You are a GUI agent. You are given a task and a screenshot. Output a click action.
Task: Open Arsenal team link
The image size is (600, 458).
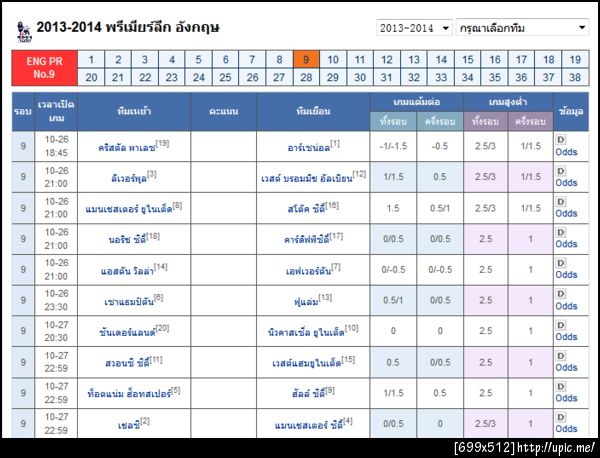308,148
